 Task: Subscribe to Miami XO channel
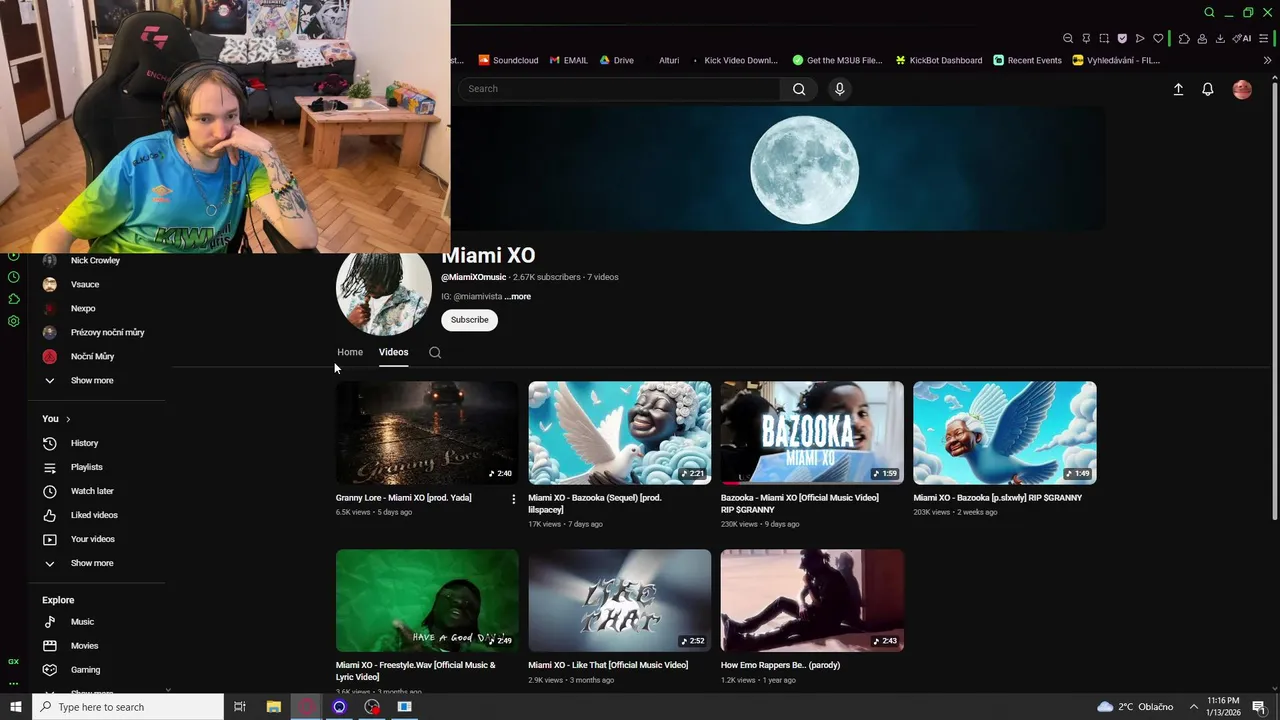tap(469, 320)
